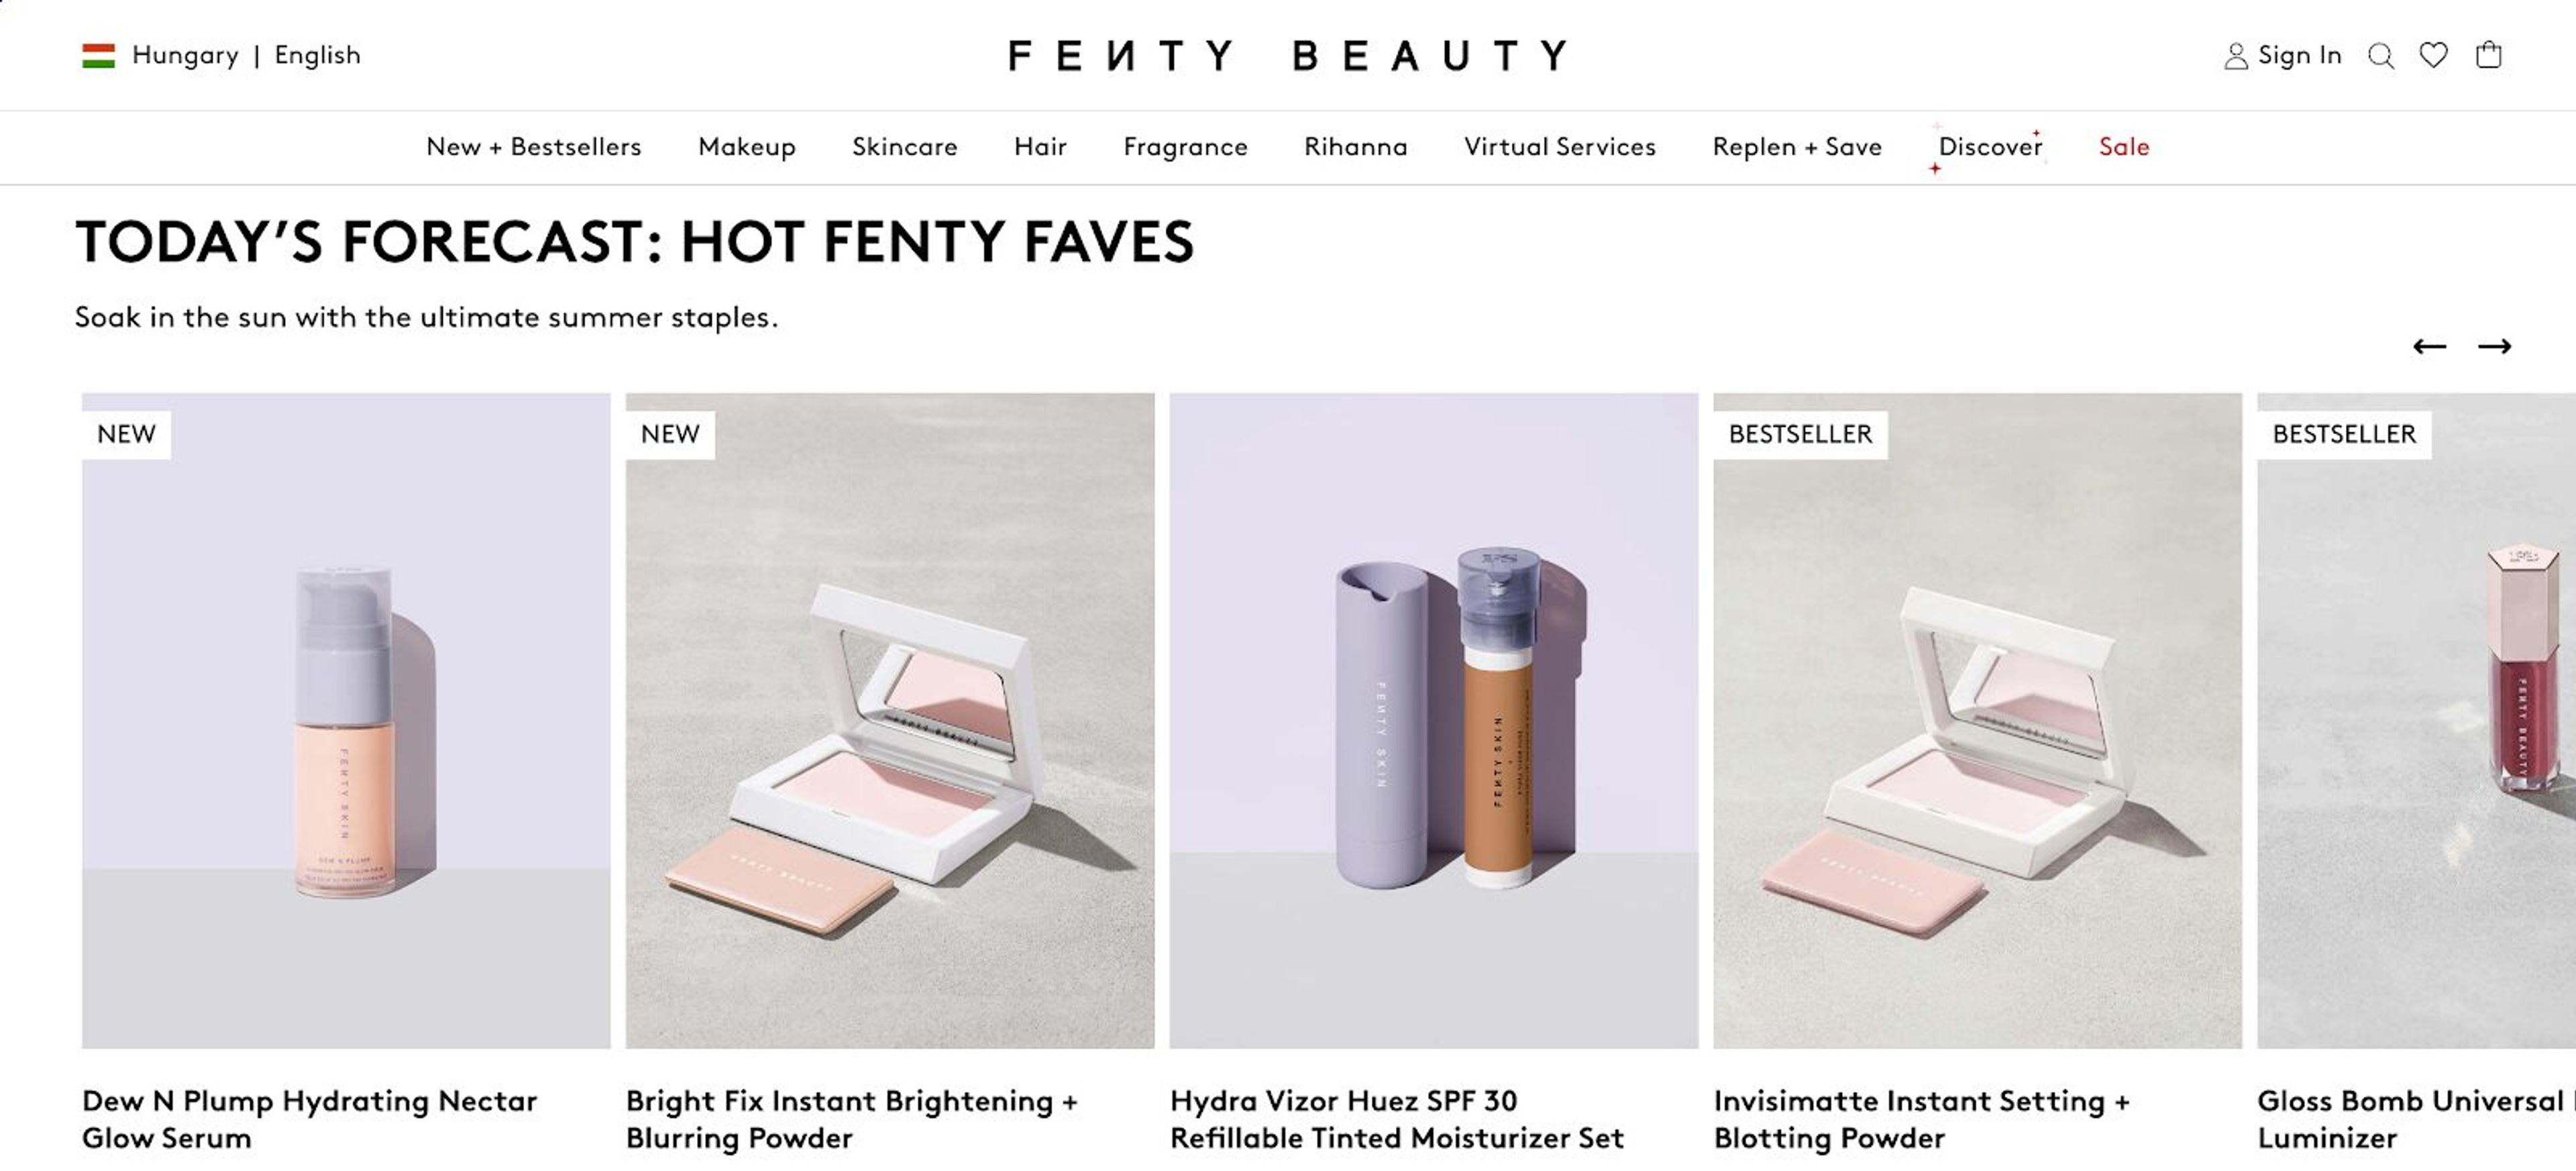Go to New + Bestsellers
This screenshot has height=1171, width=2576.
(x=534, y=147)
